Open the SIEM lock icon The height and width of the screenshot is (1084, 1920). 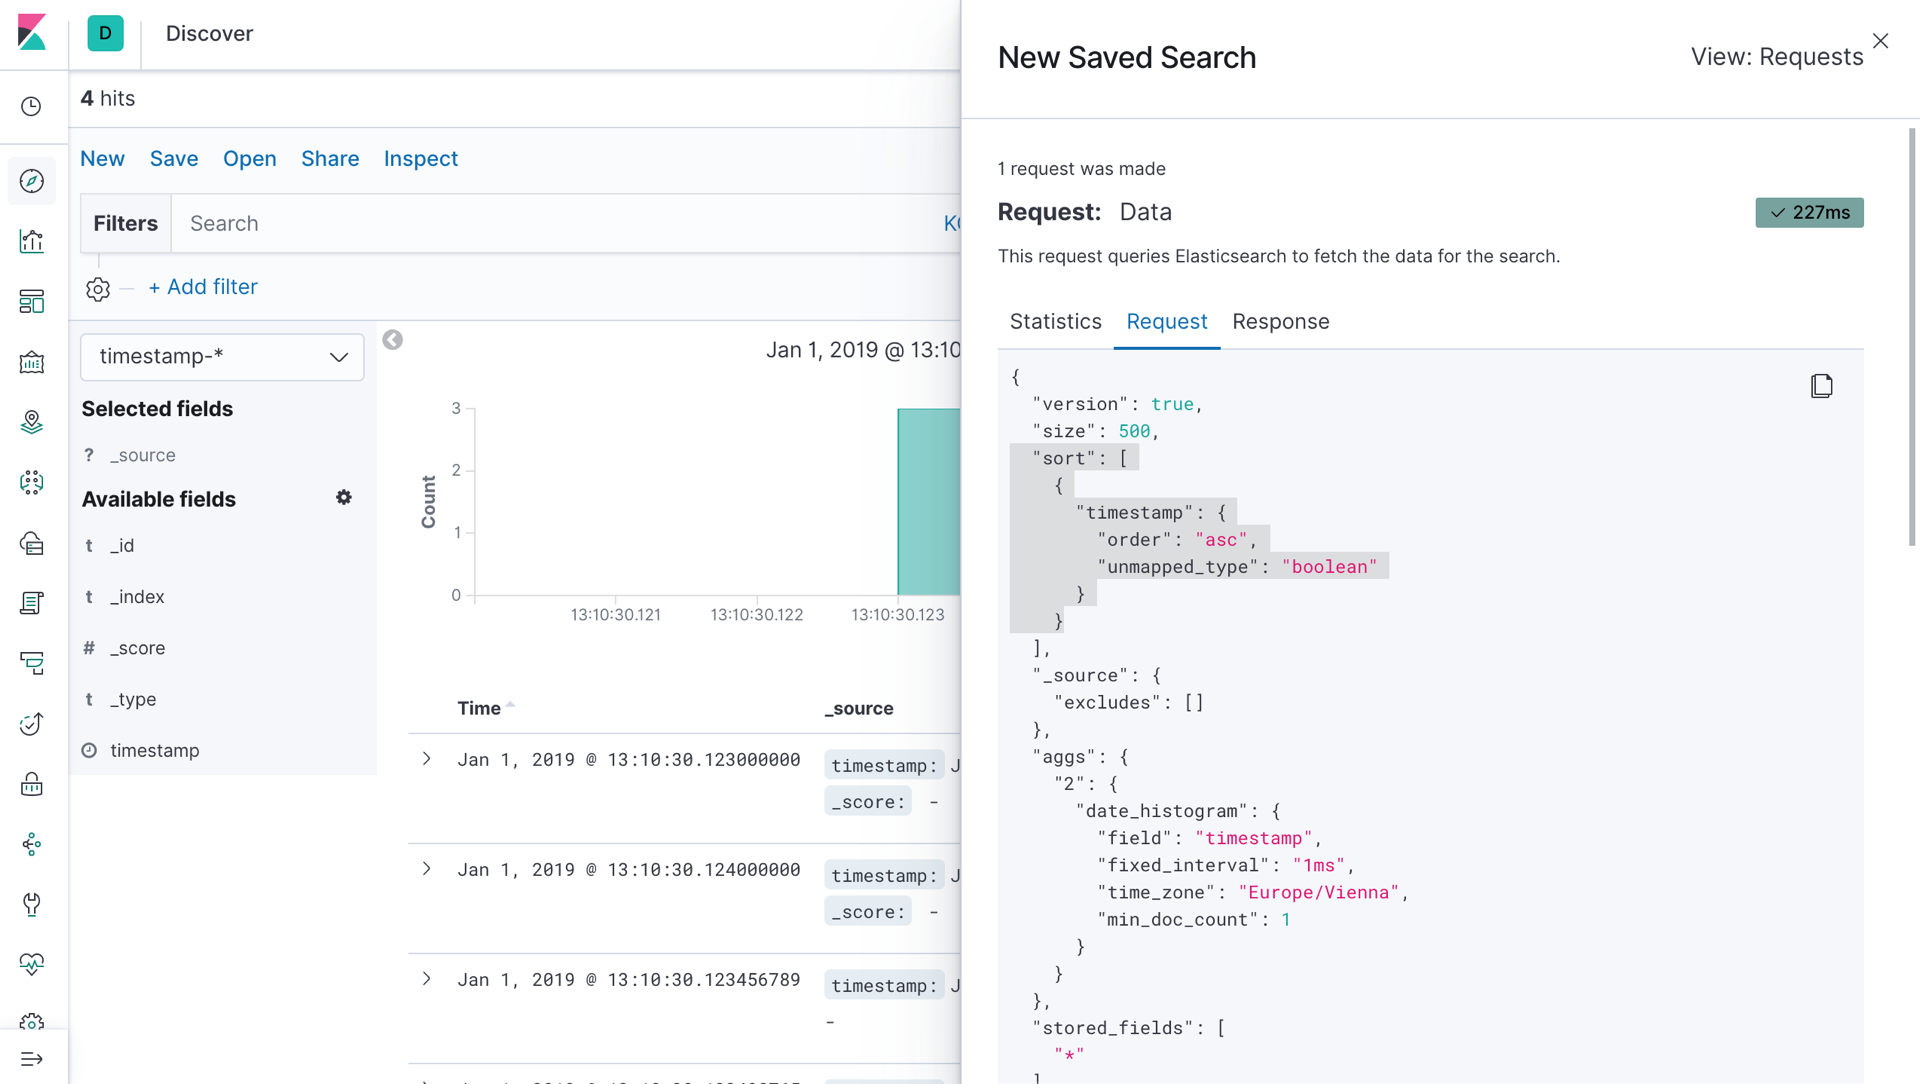click(32, 784)
